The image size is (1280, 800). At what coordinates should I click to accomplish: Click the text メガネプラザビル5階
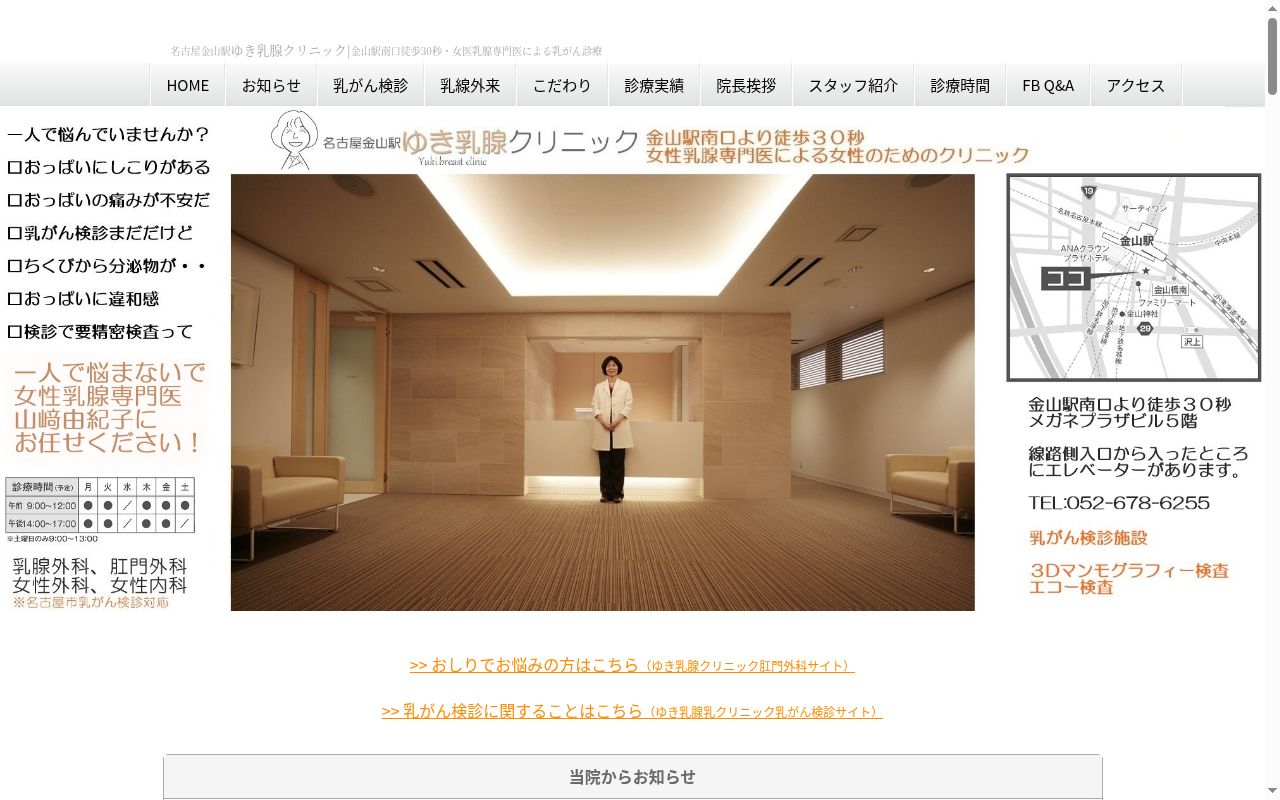pyautogui.click(x=1112, y=421)
